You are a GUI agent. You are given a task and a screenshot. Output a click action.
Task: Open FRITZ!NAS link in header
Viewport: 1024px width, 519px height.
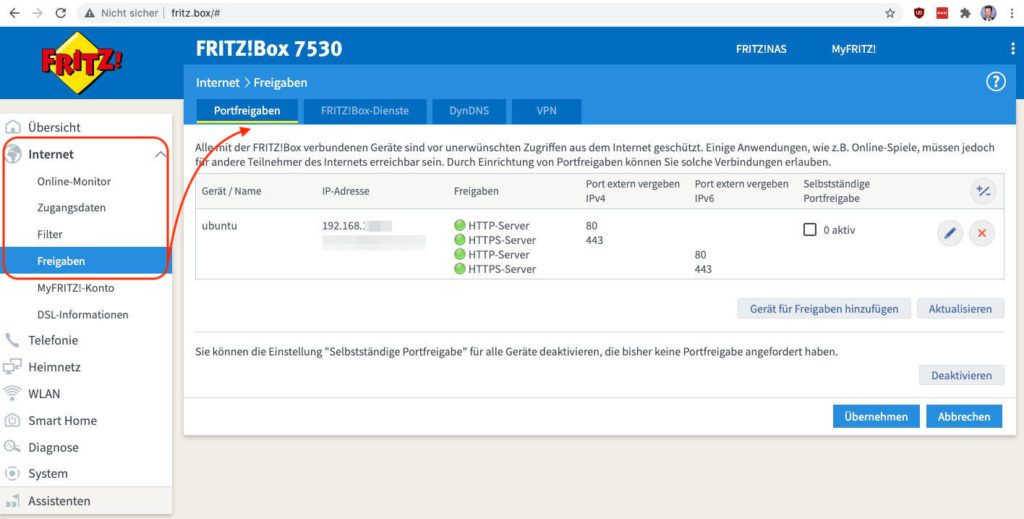[761, 49]
